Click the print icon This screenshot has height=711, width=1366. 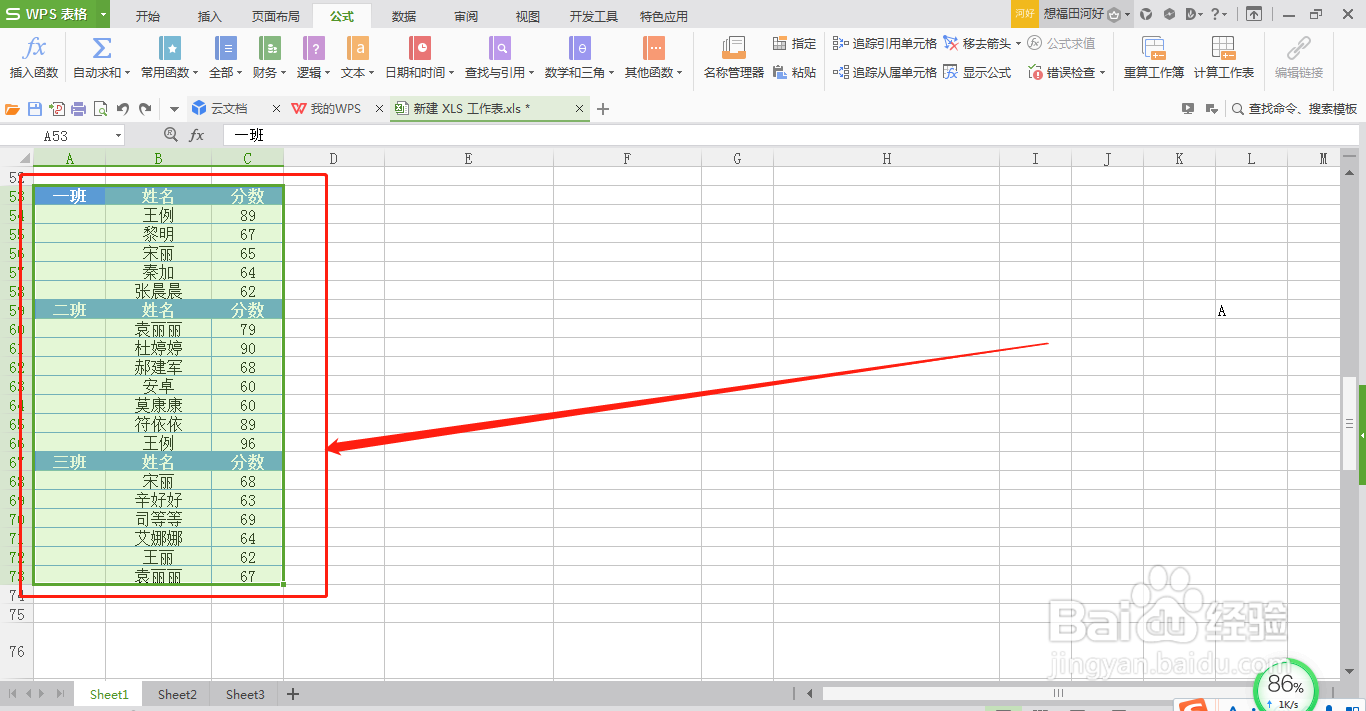[78, 109]
